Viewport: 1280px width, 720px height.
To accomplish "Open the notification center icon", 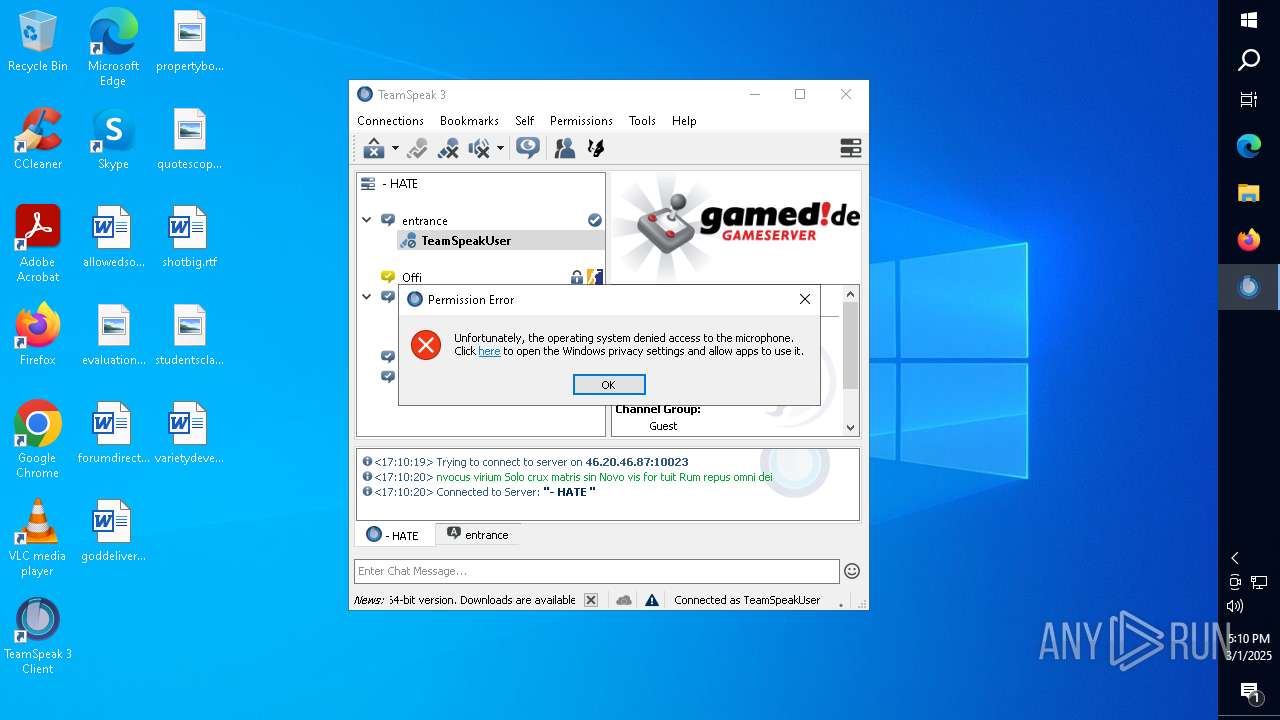I will [1249, 691].
